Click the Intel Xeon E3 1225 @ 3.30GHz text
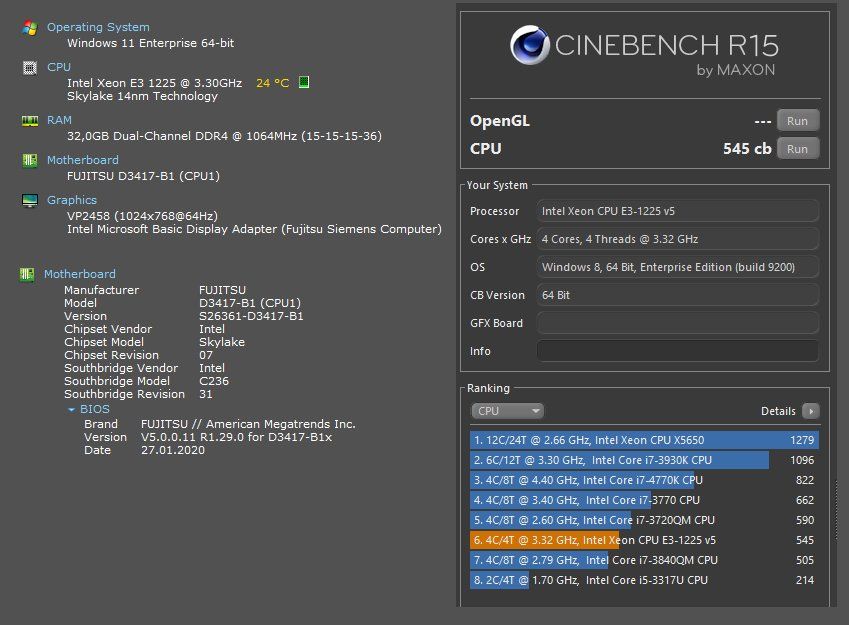Viewport: 849px width, 625px height. (x=154, y=83)
